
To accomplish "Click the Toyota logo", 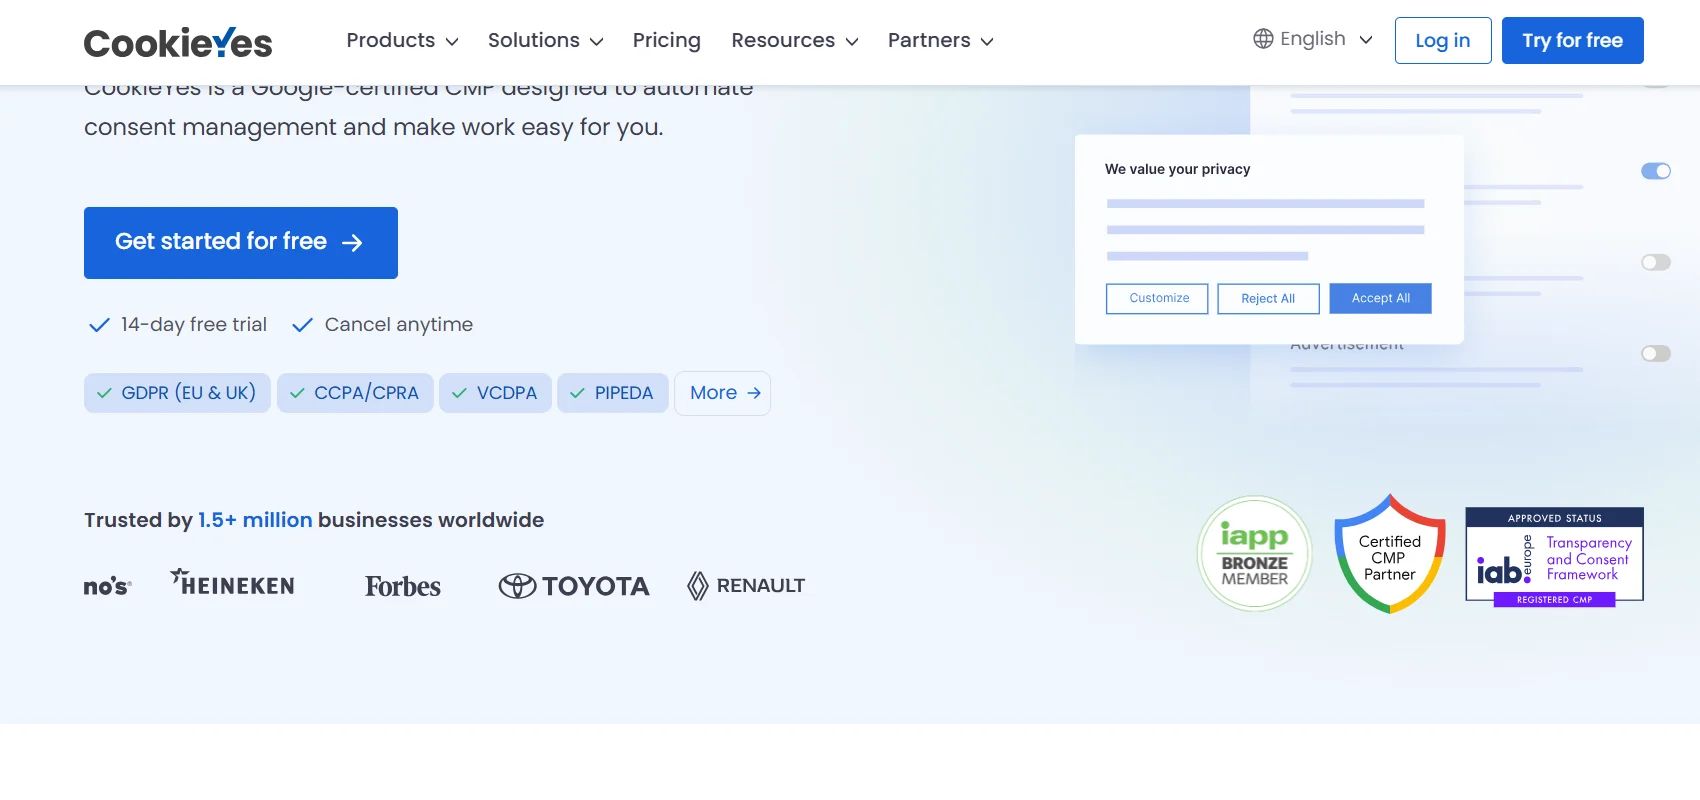I will coord(574,586).
